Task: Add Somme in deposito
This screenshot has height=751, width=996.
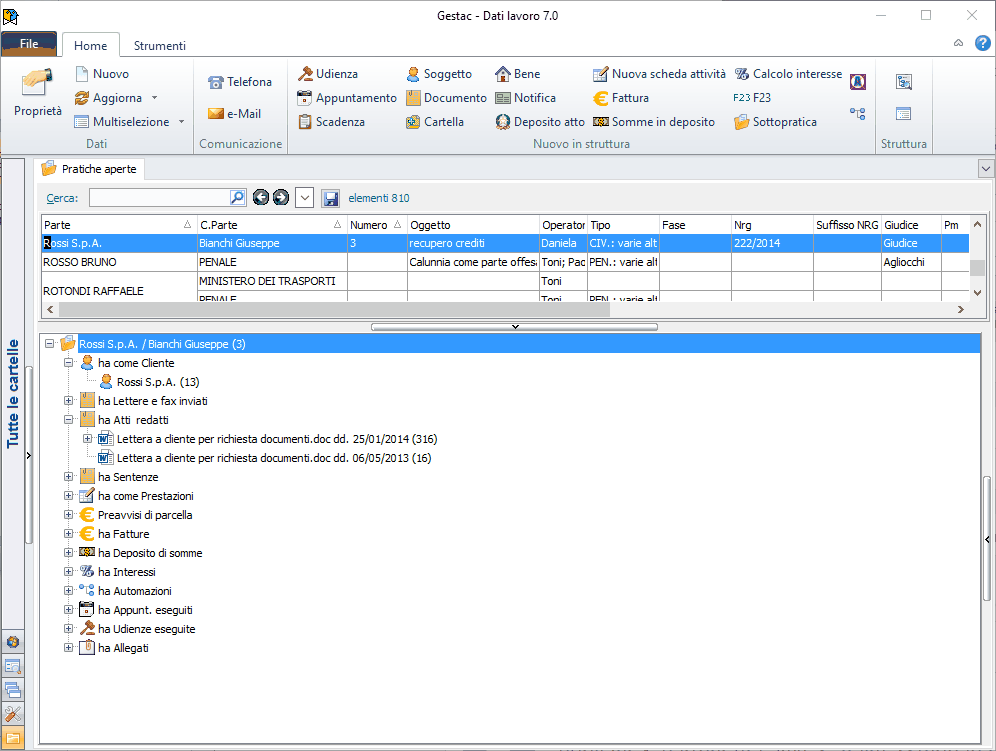Action: (x=654, y=121)
